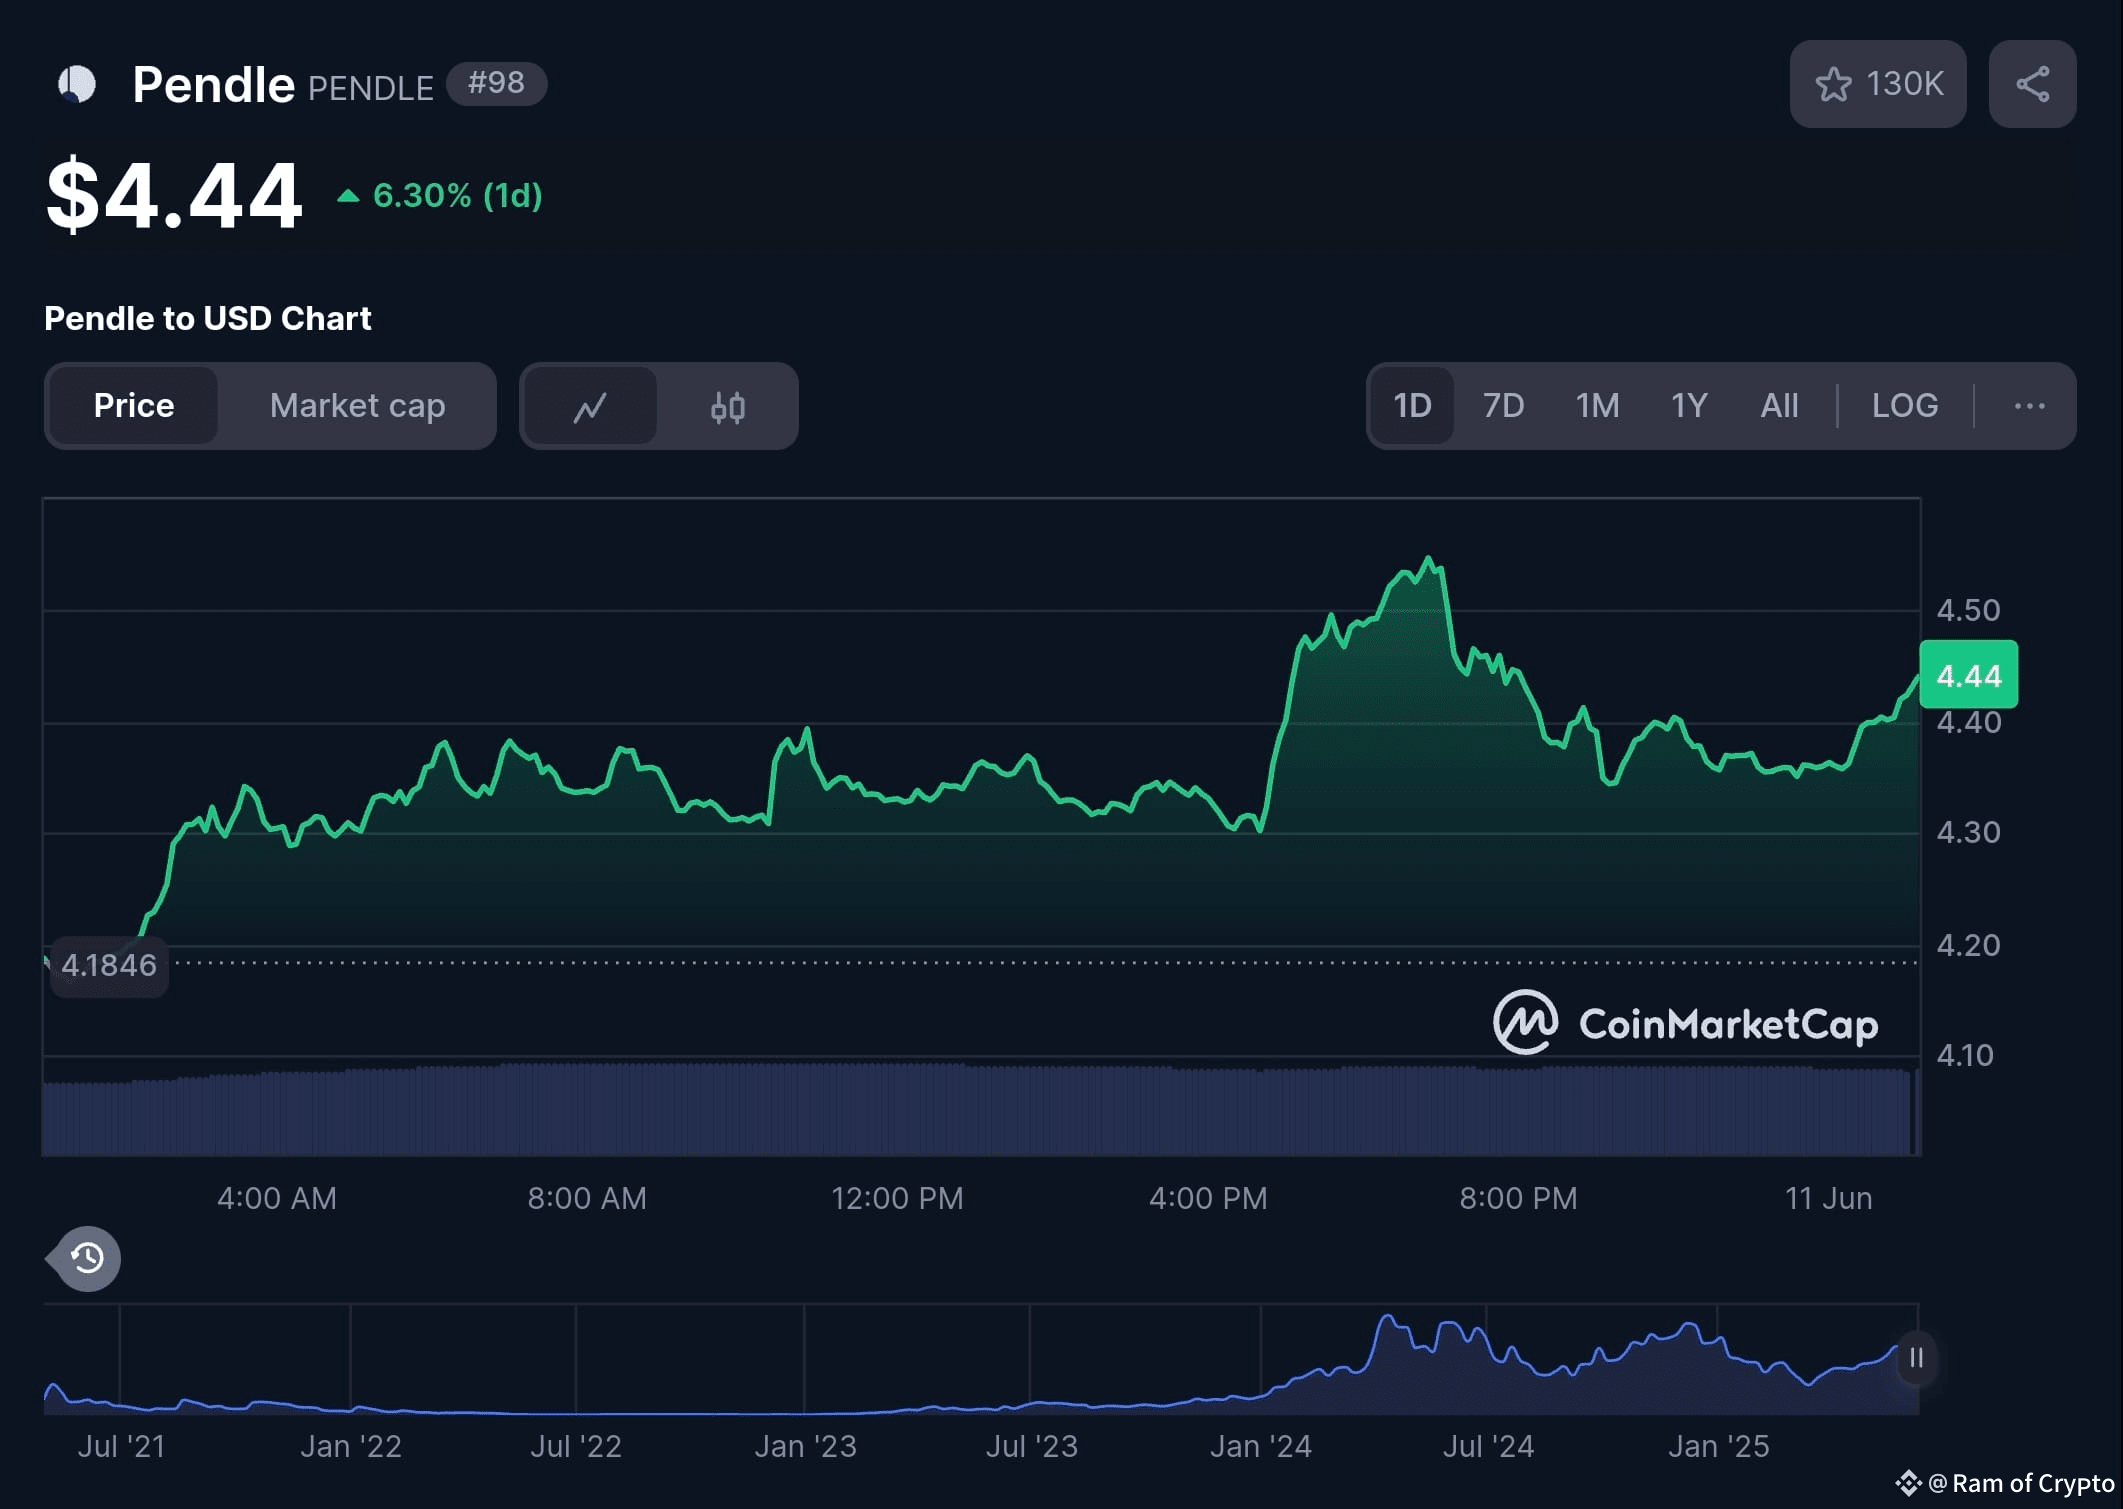Click the 12:00 PM axis label
Image resolution: width=2123 pixels, height=1509 pixels.
pos(897,1198)
